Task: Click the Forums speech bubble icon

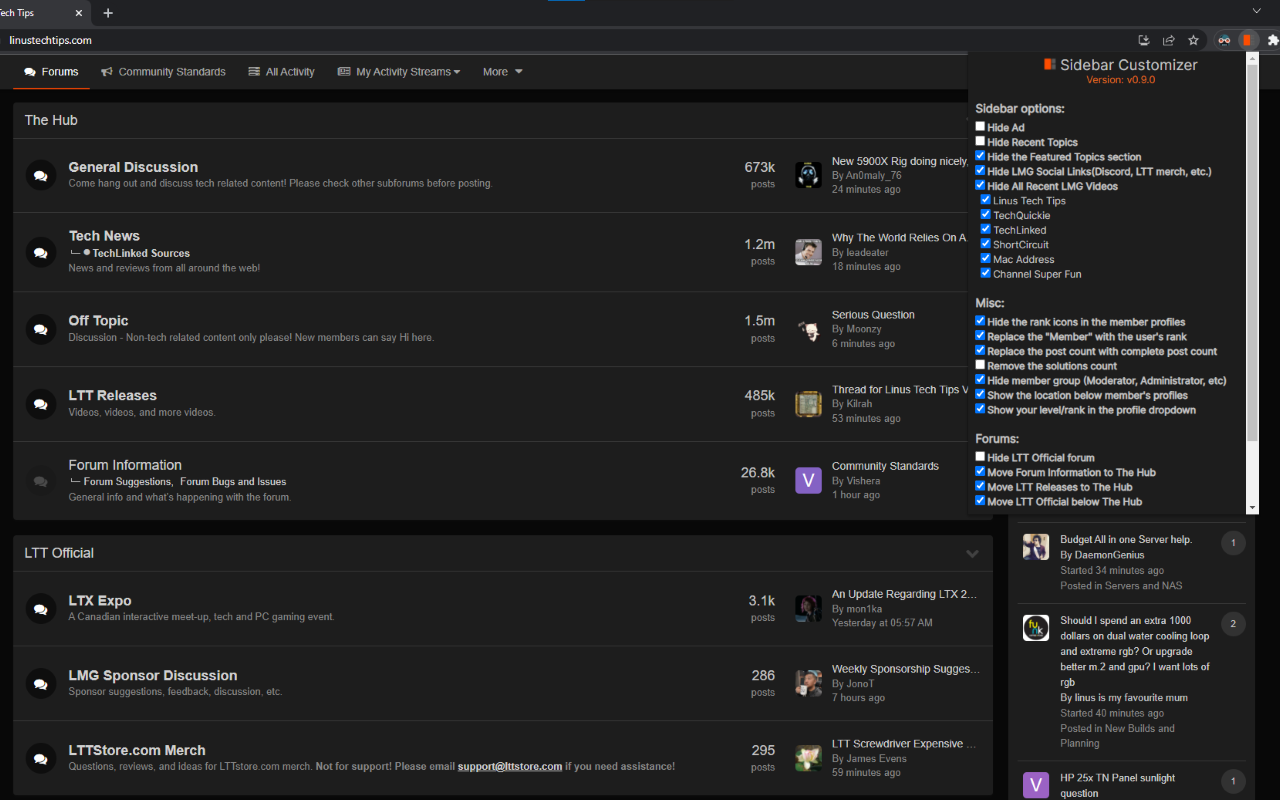Action: click(30, 71)
